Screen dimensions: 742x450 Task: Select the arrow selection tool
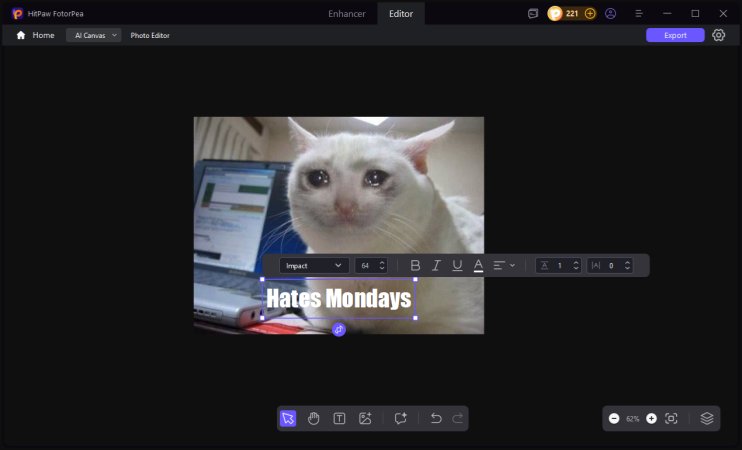coord(288,418)
